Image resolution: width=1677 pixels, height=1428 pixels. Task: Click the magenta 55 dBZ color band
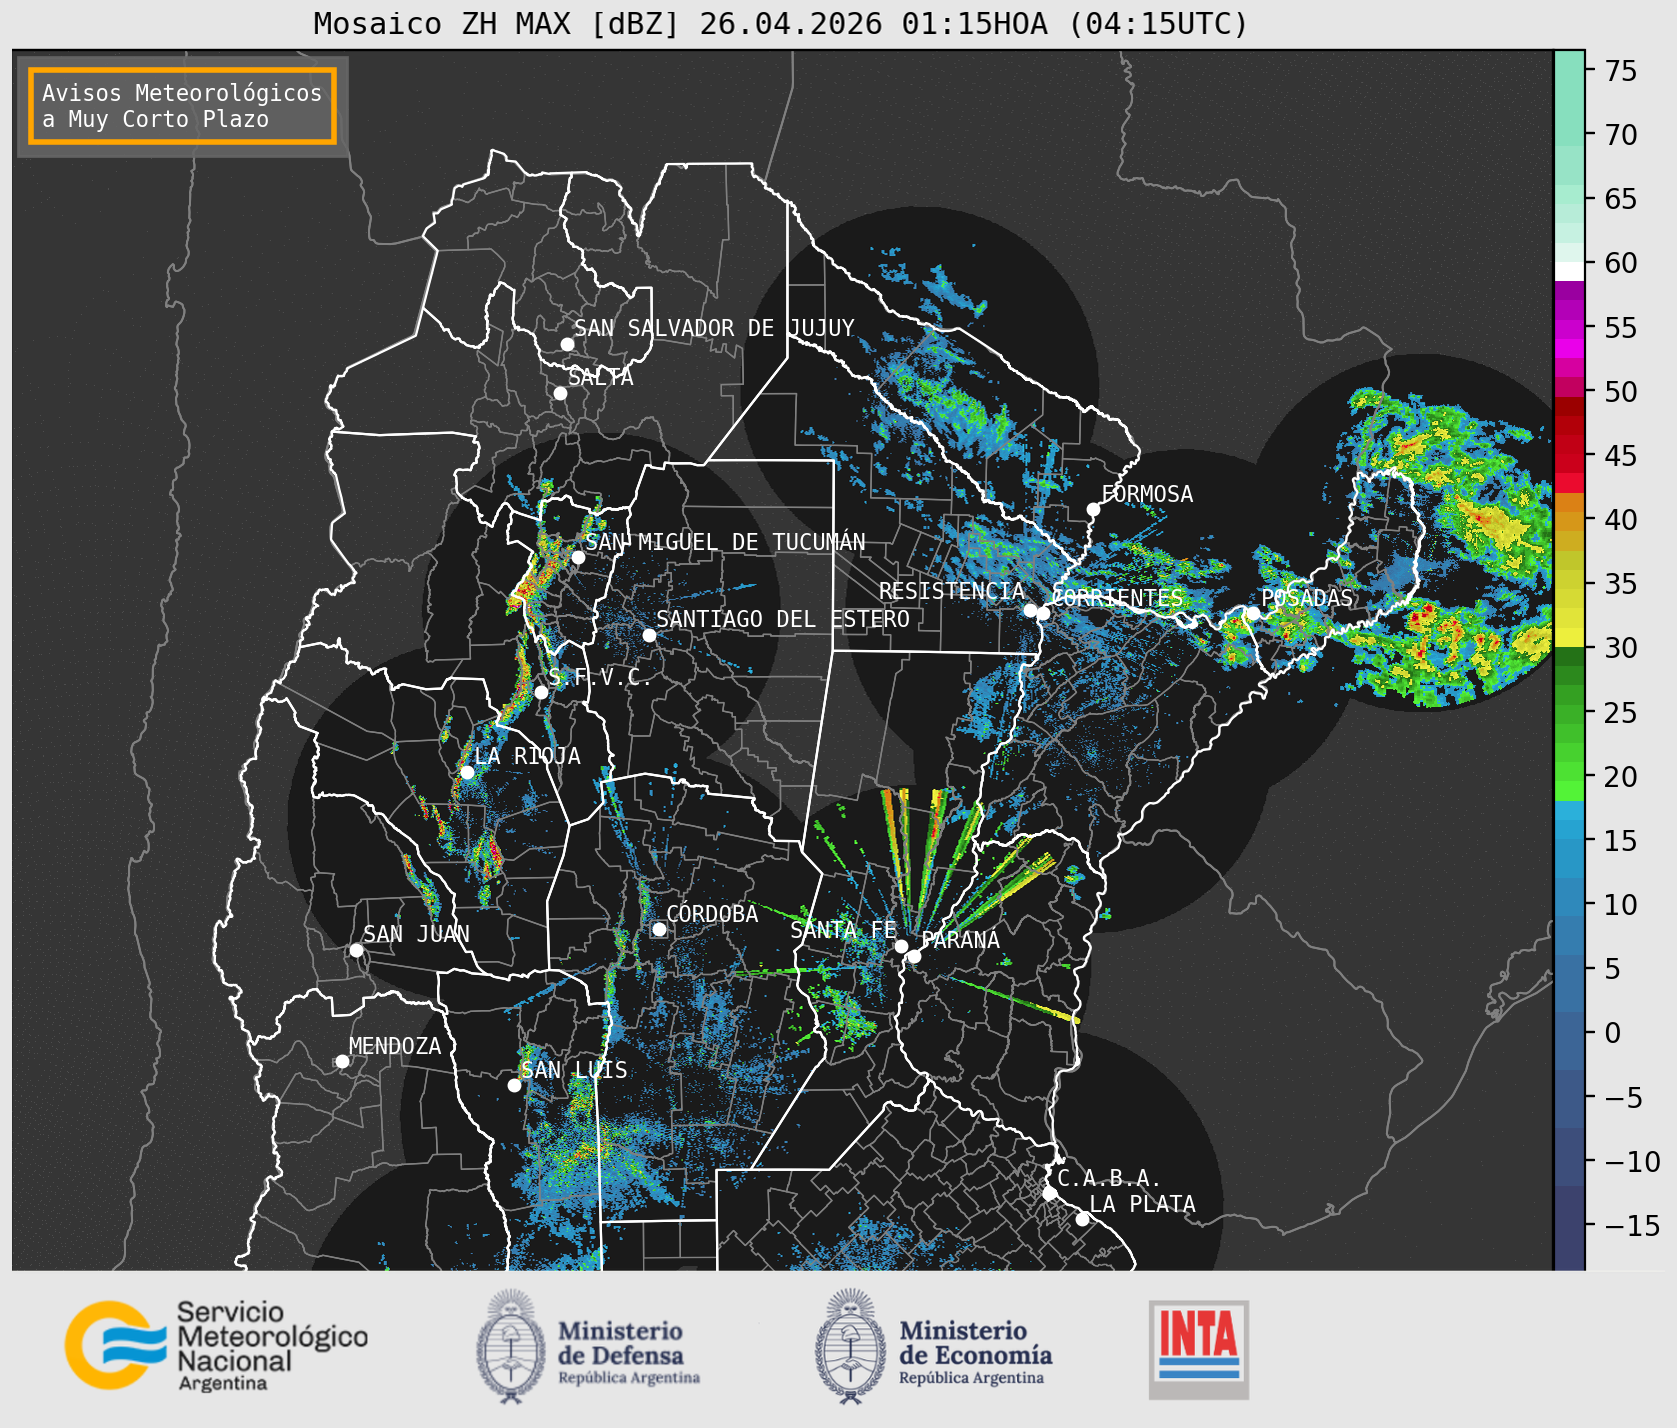1569,330
